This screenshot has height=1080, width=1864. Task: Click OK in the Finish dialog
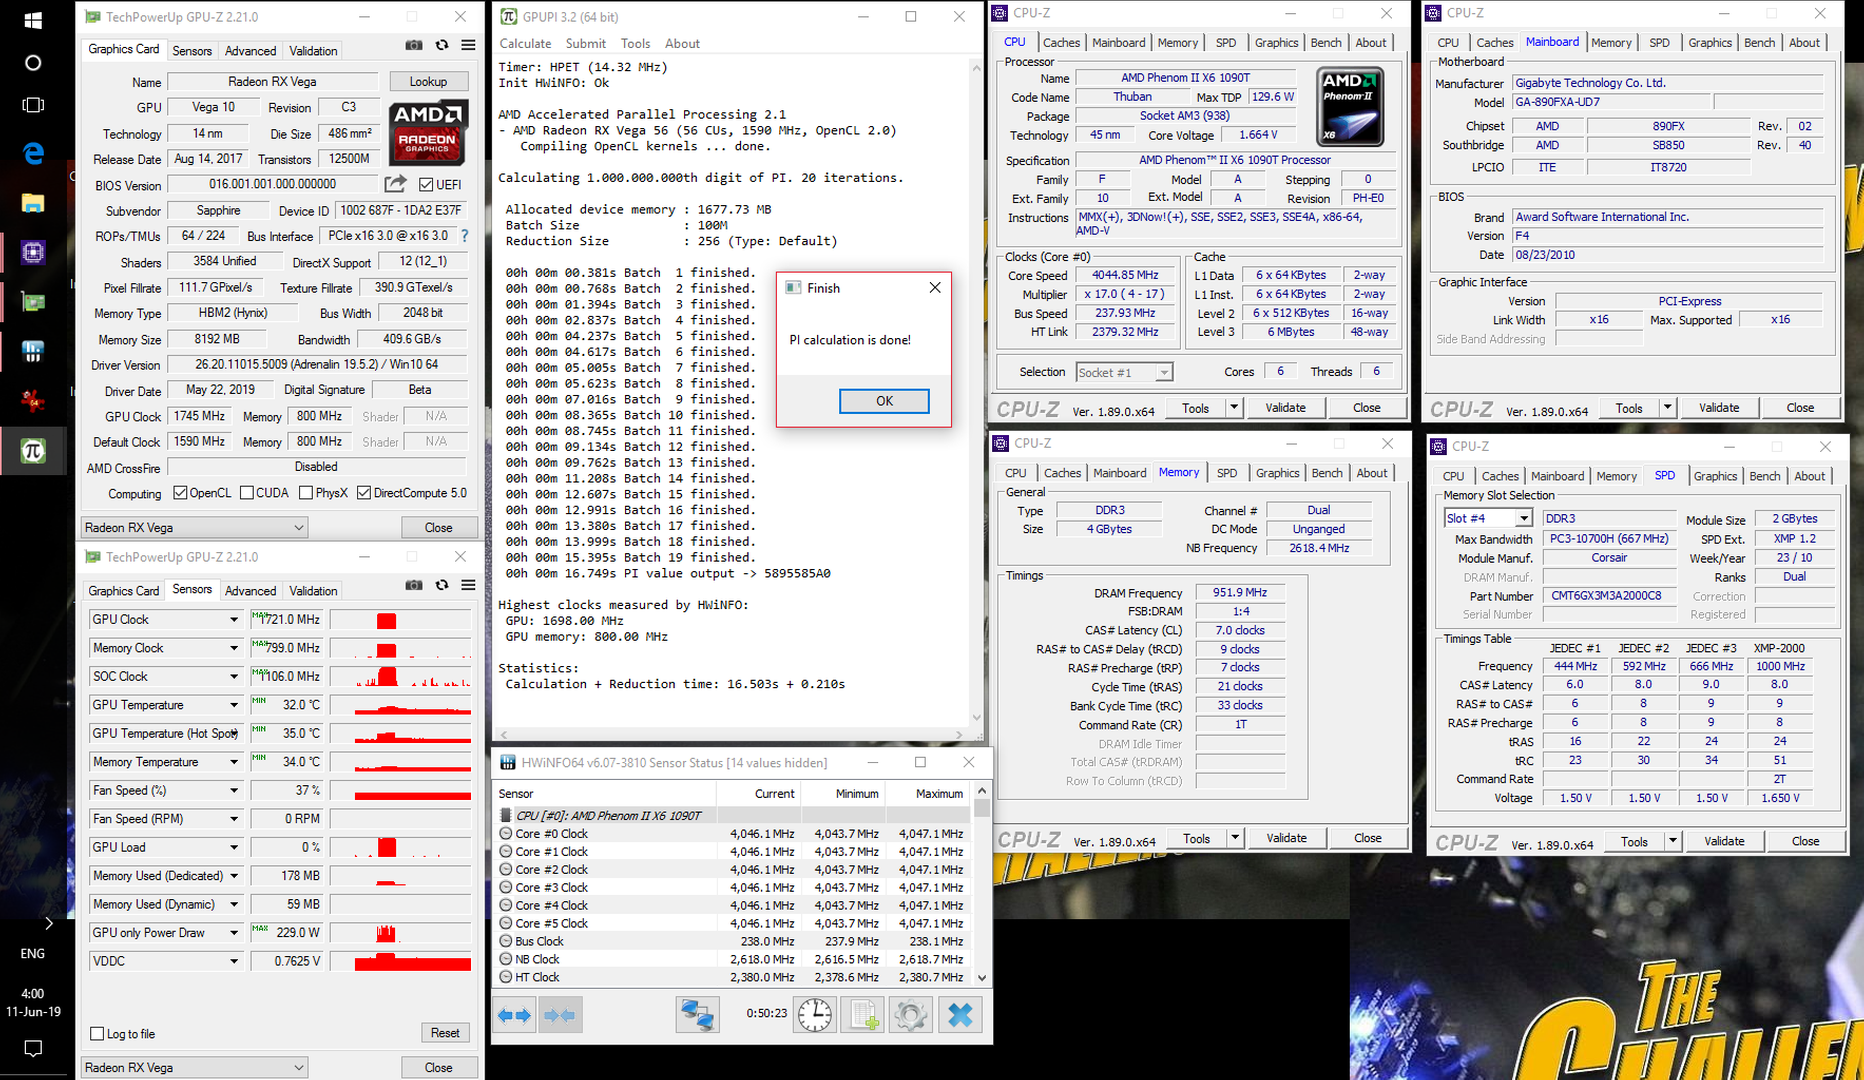click(884, 401)
